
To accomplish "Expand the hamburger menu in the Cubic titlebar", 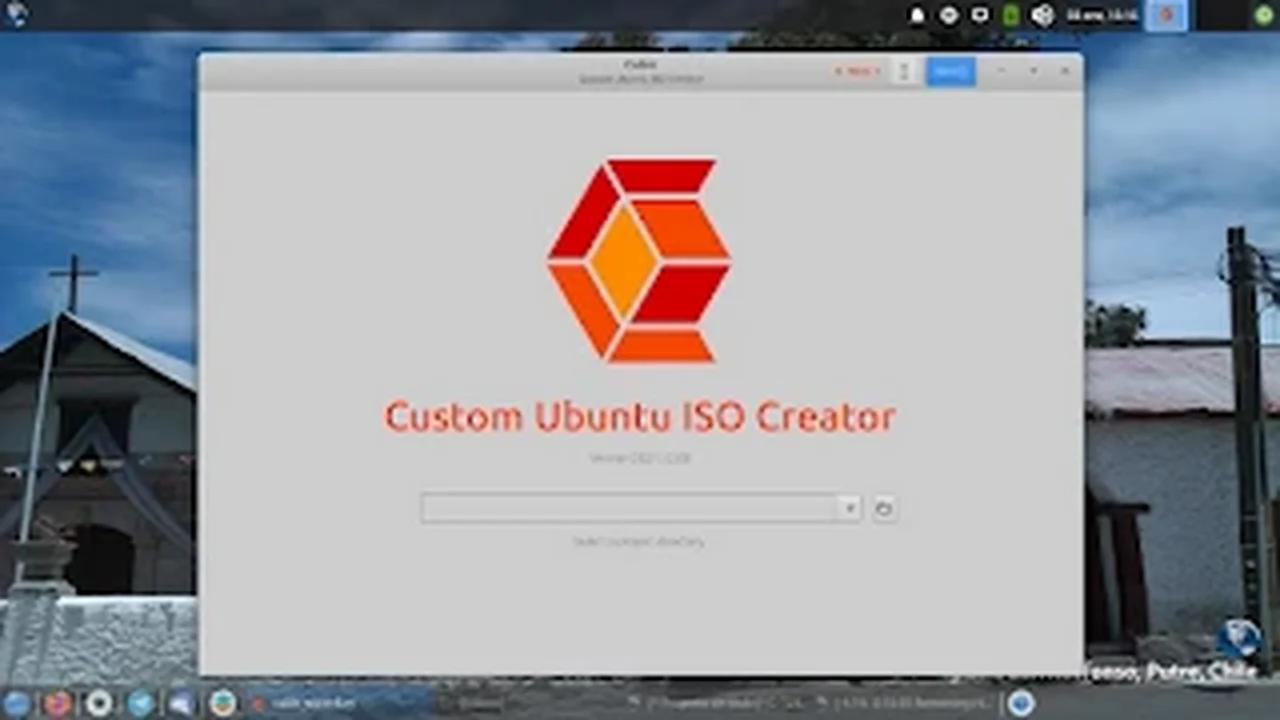I will [903, 71].
